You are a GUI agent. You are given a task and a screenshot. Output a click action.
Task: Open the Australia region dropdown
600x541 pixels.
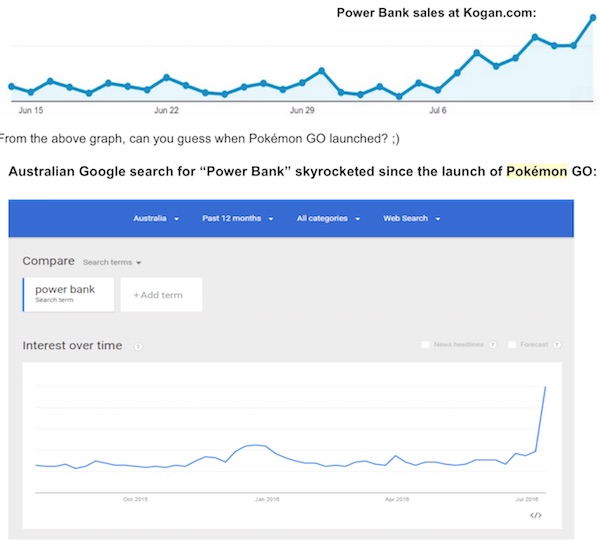pyautogui.click(x=155, y=218)
